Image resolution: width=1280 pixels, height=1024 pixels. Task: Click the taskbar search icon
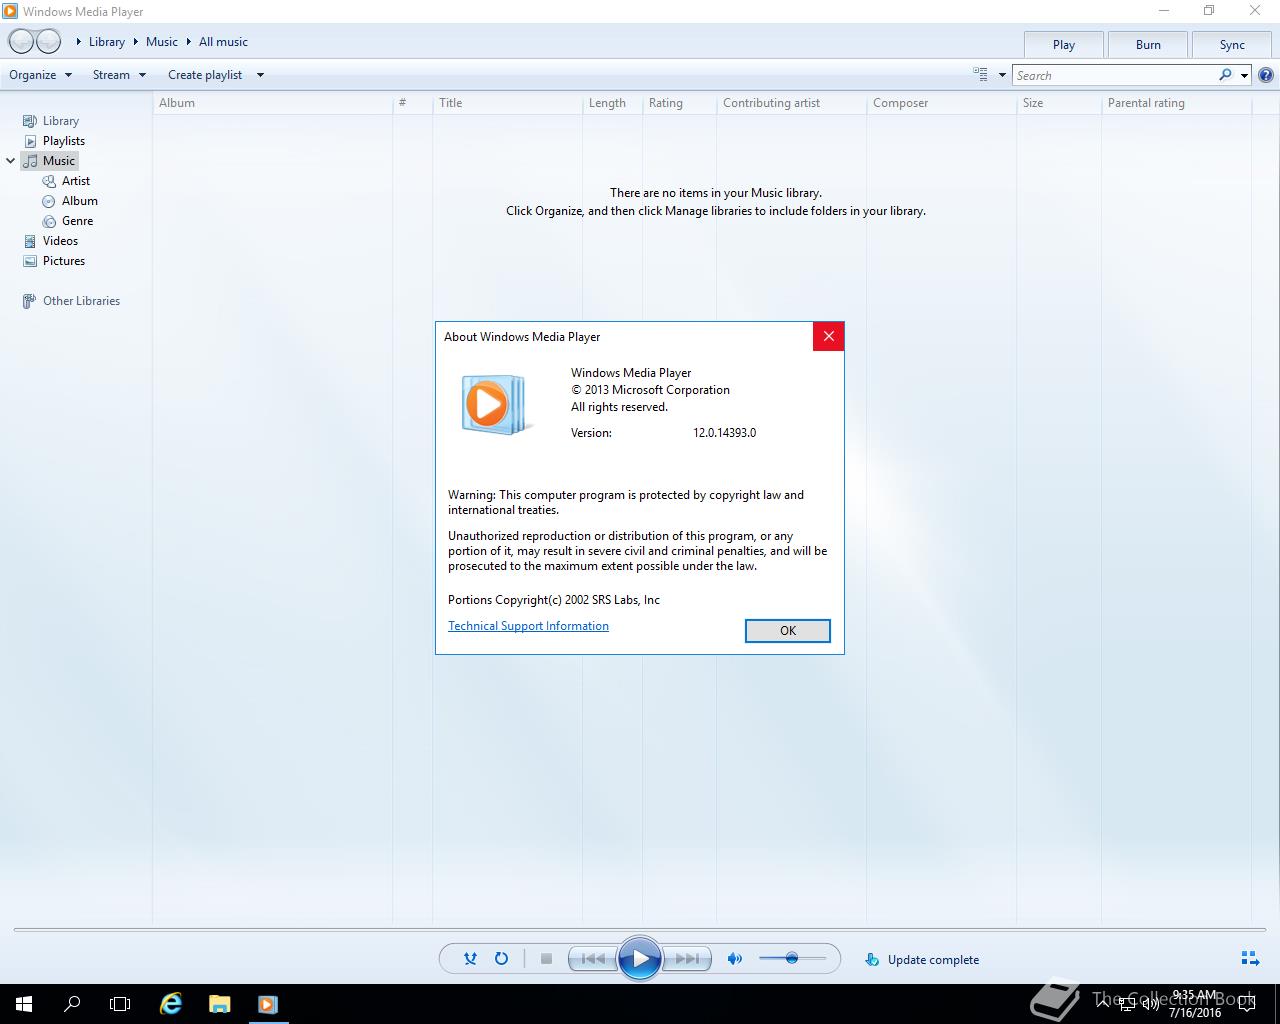[72, 1004]
